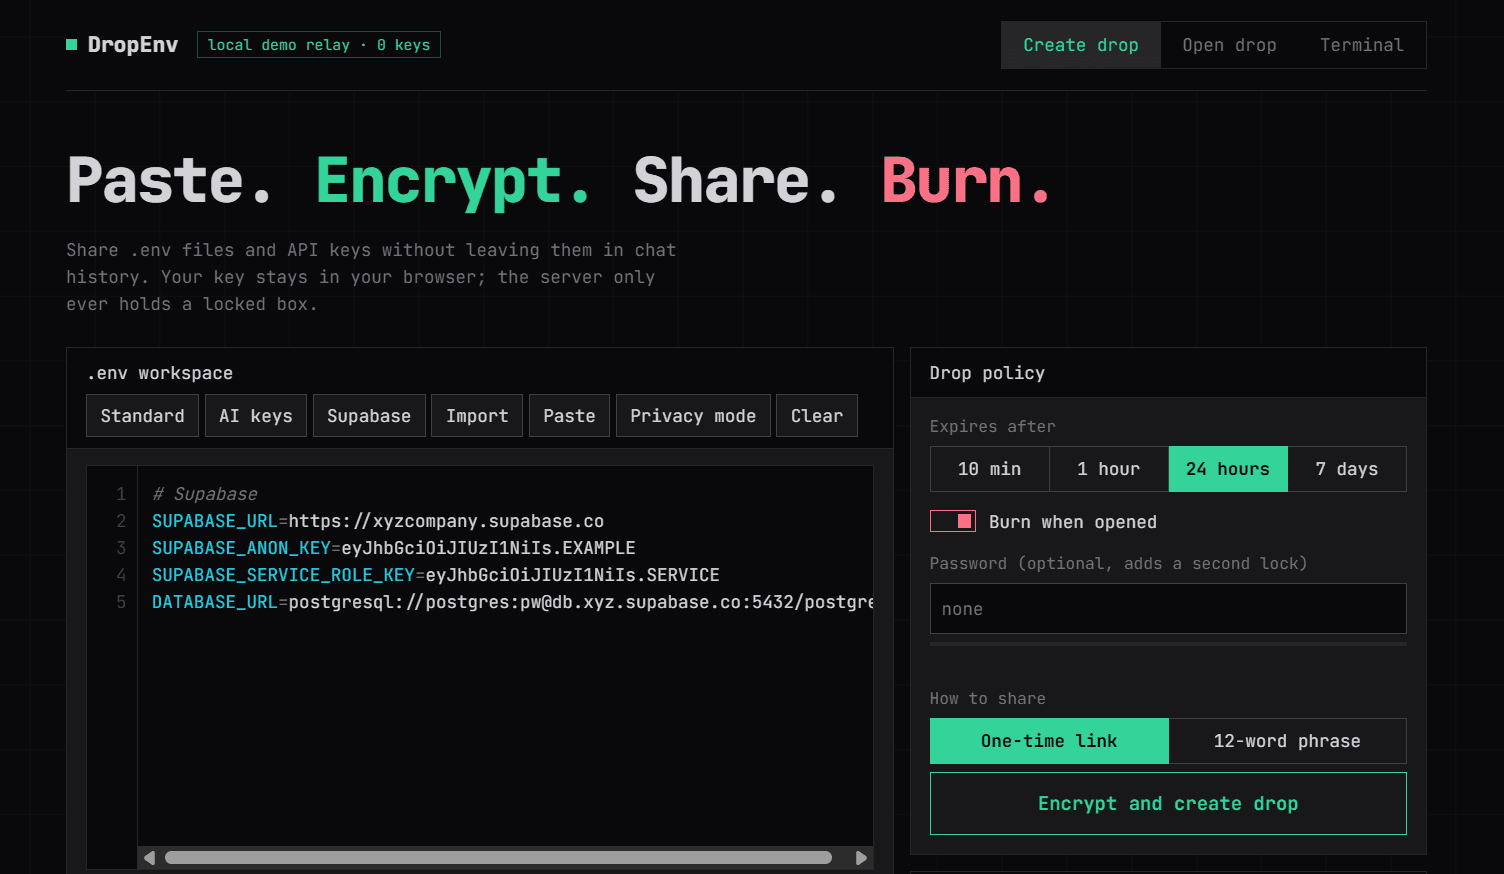Set expiry to 10 min
1504x874 pixels.
pos(990,469)
